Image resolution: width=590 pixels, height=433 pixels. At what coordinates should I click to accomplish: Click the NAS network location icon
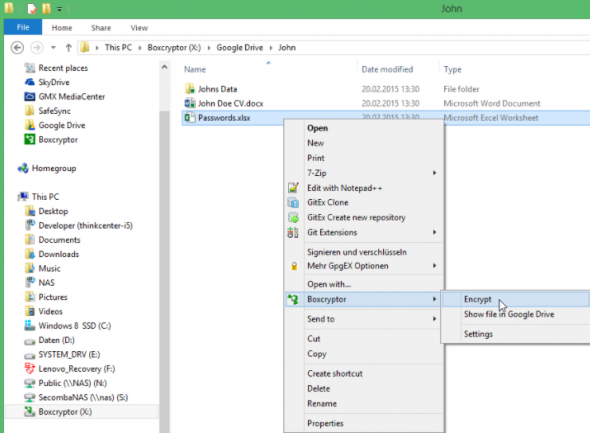pyautogui.click(x=30, y=283)
